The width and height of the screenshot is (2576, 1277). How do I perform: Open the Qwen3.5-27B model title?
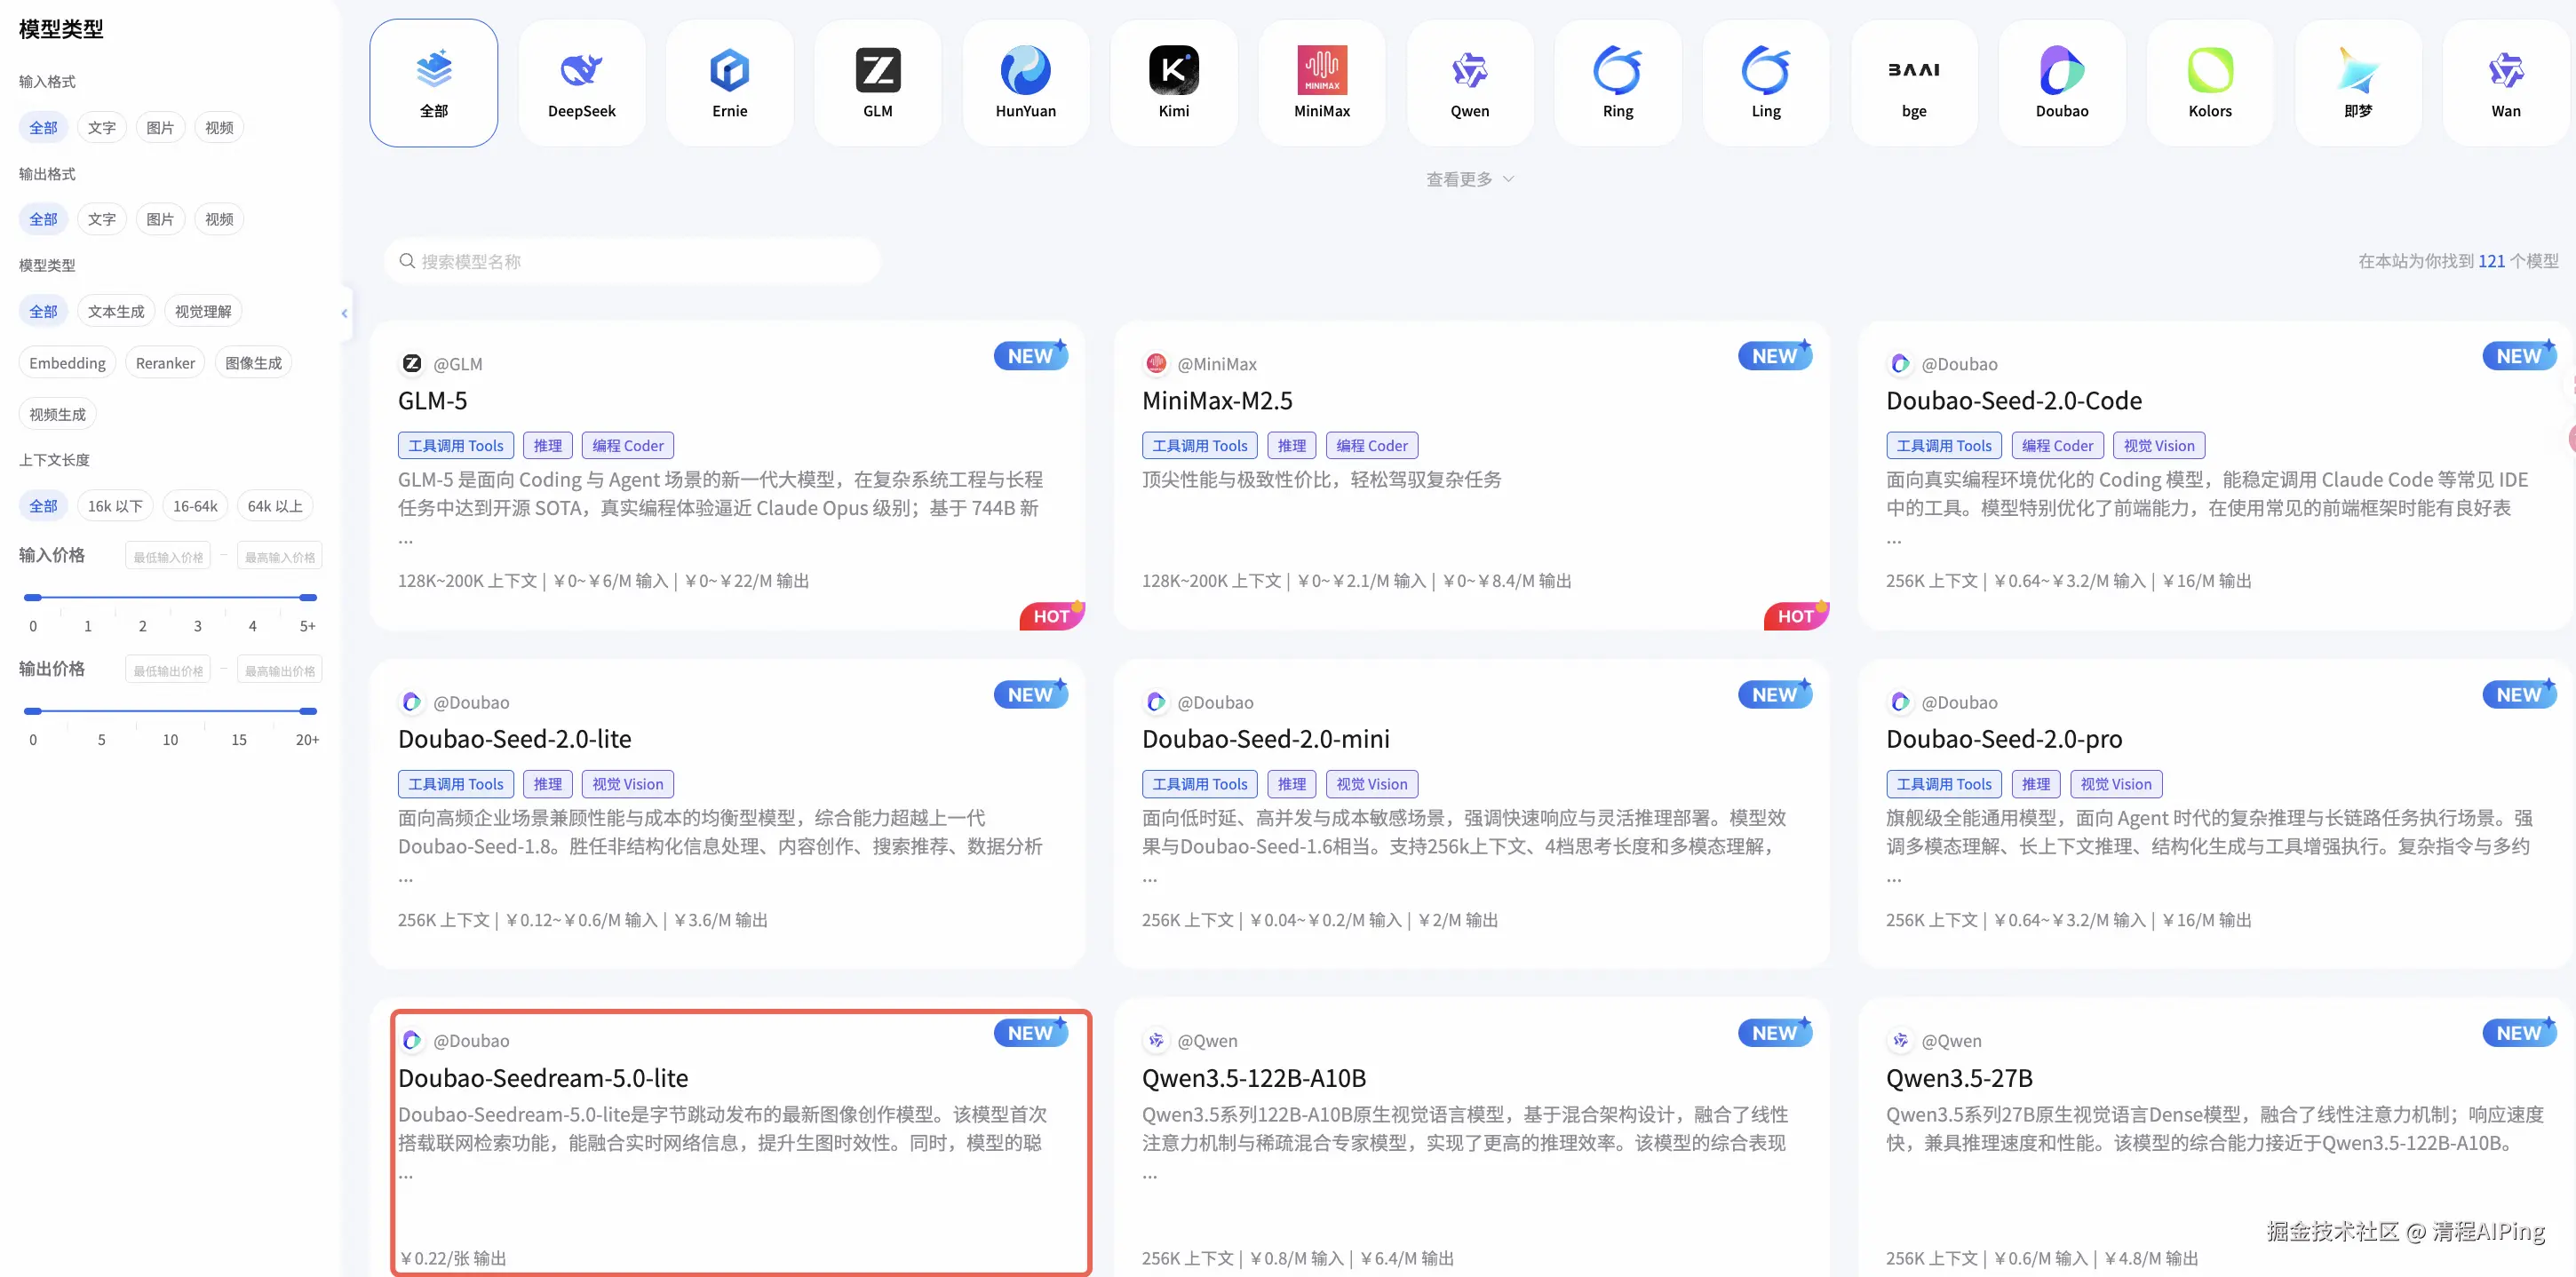pos(1959,1078)
